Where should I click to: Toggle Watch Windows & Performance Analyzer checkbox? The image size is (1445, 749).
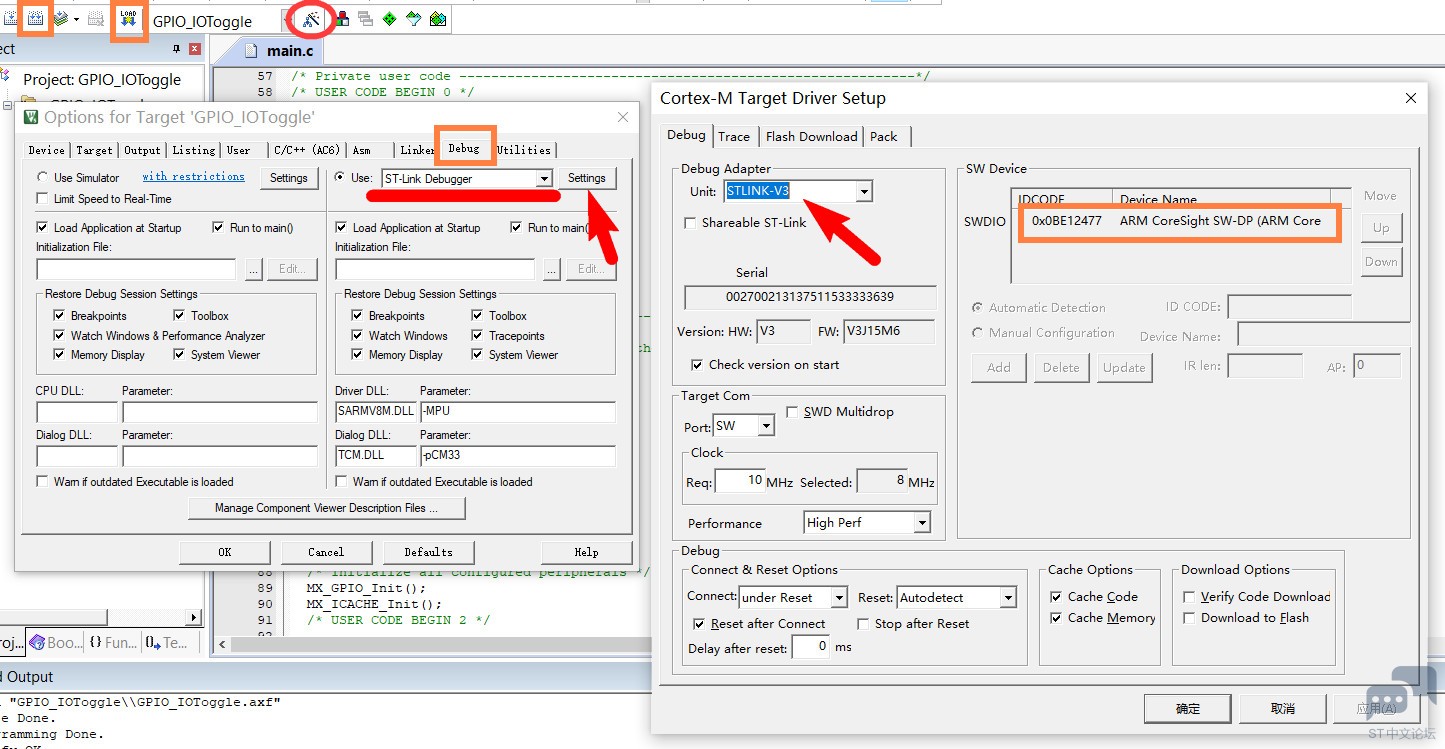(59, 336)
